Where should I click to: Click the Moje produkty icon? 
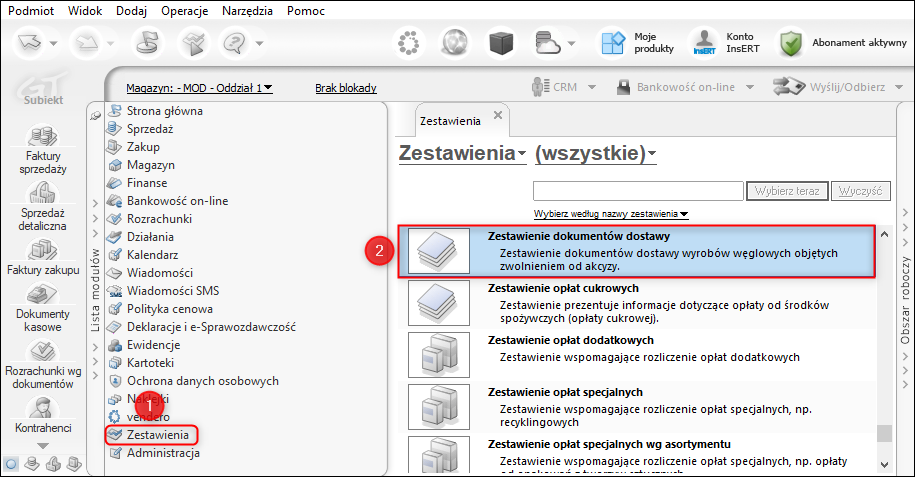[613, 43]
